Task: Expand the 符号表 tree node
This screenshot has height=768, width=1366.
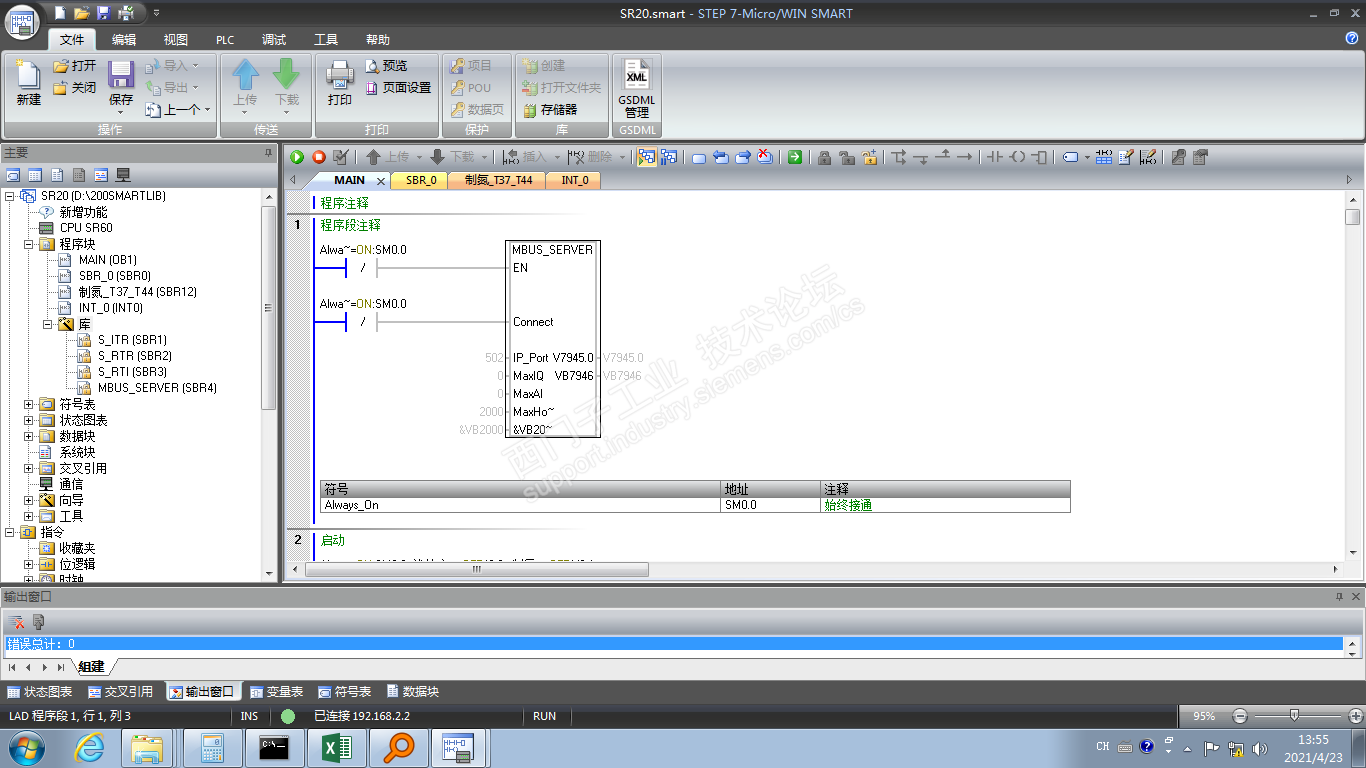Action: pos(29,404)
